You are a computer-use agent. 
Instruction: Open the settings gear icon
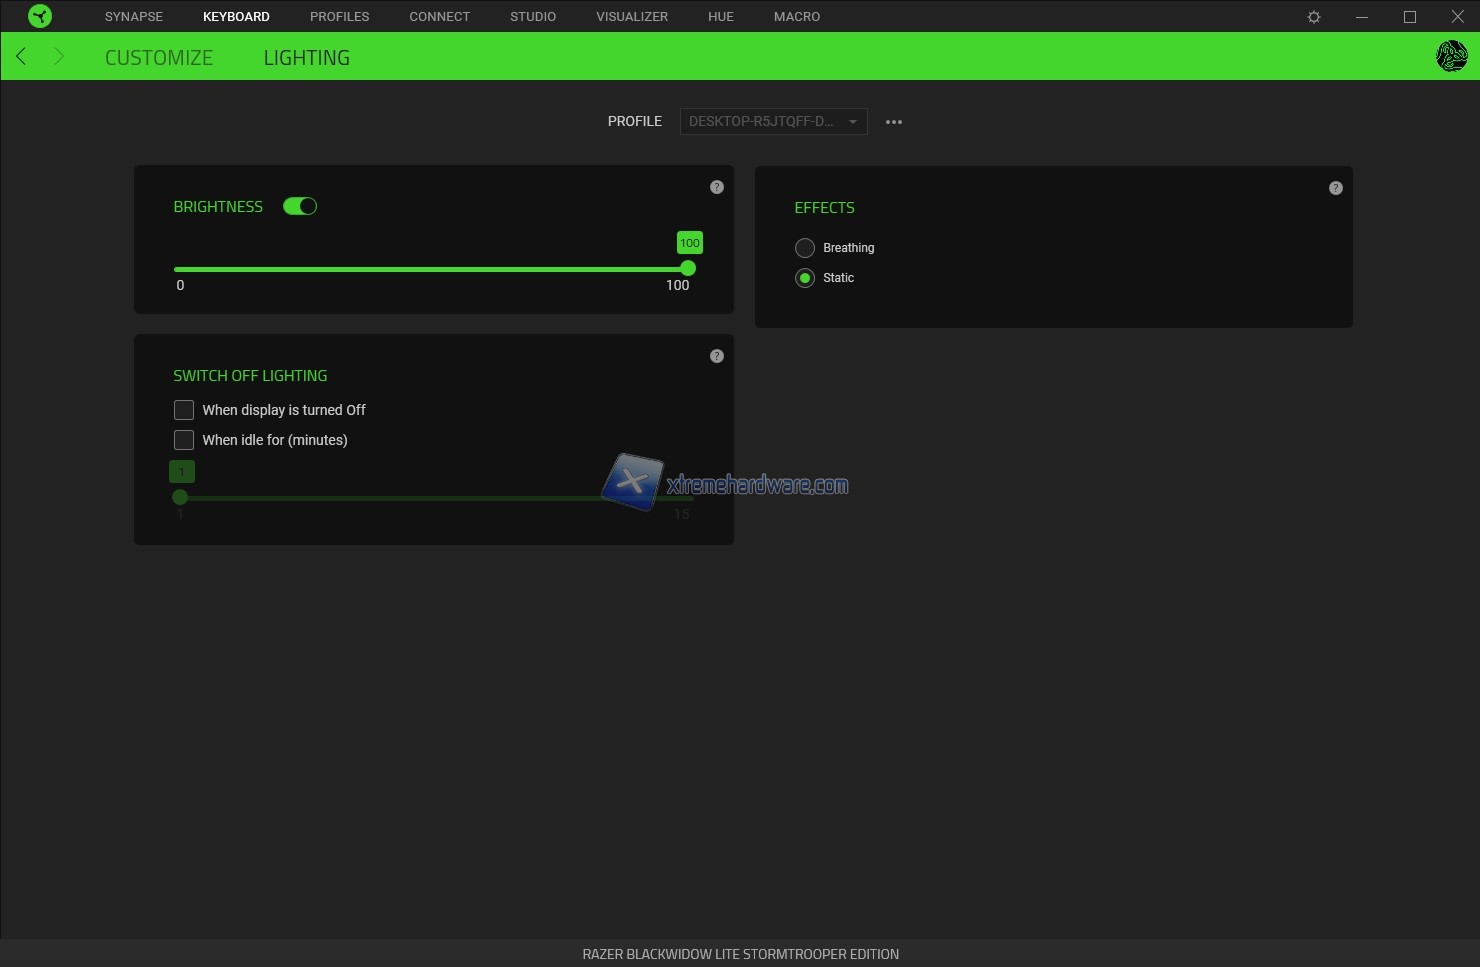point(1314,17)
